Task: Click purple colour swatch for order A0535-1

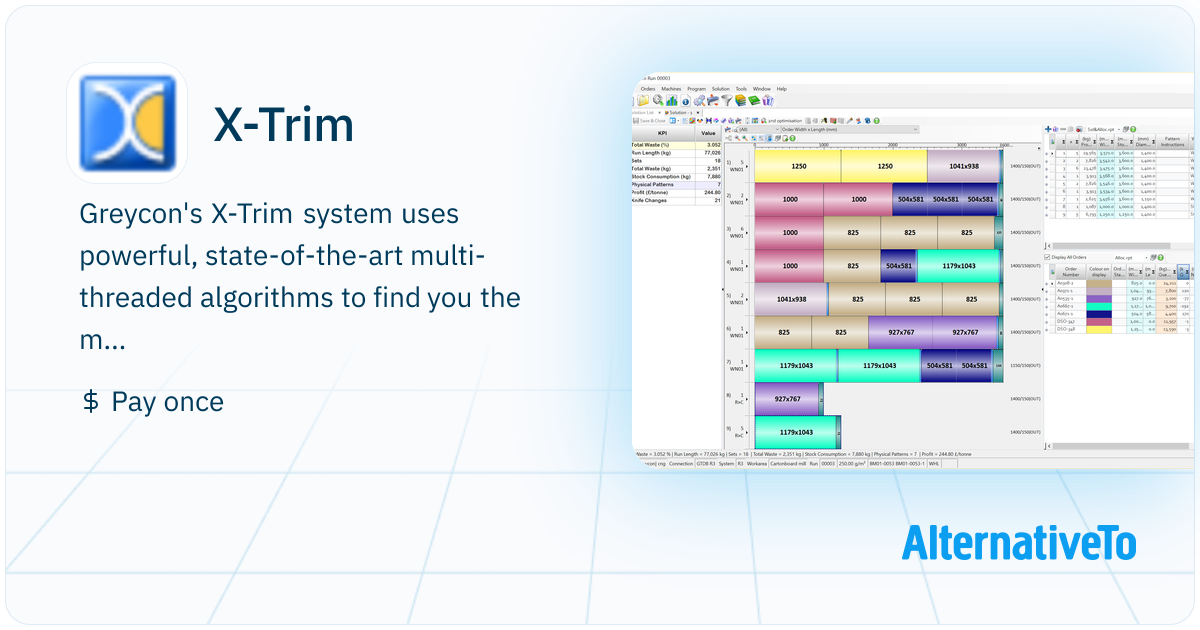Action: 1099,299
